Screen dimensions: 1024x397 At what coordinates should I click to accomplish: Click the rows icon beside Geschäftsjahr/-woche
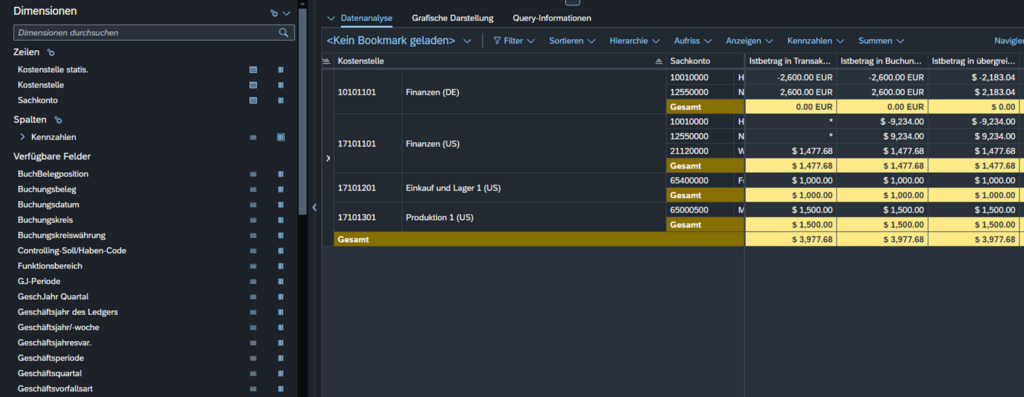pyautogui.click(x=253, y=328)
